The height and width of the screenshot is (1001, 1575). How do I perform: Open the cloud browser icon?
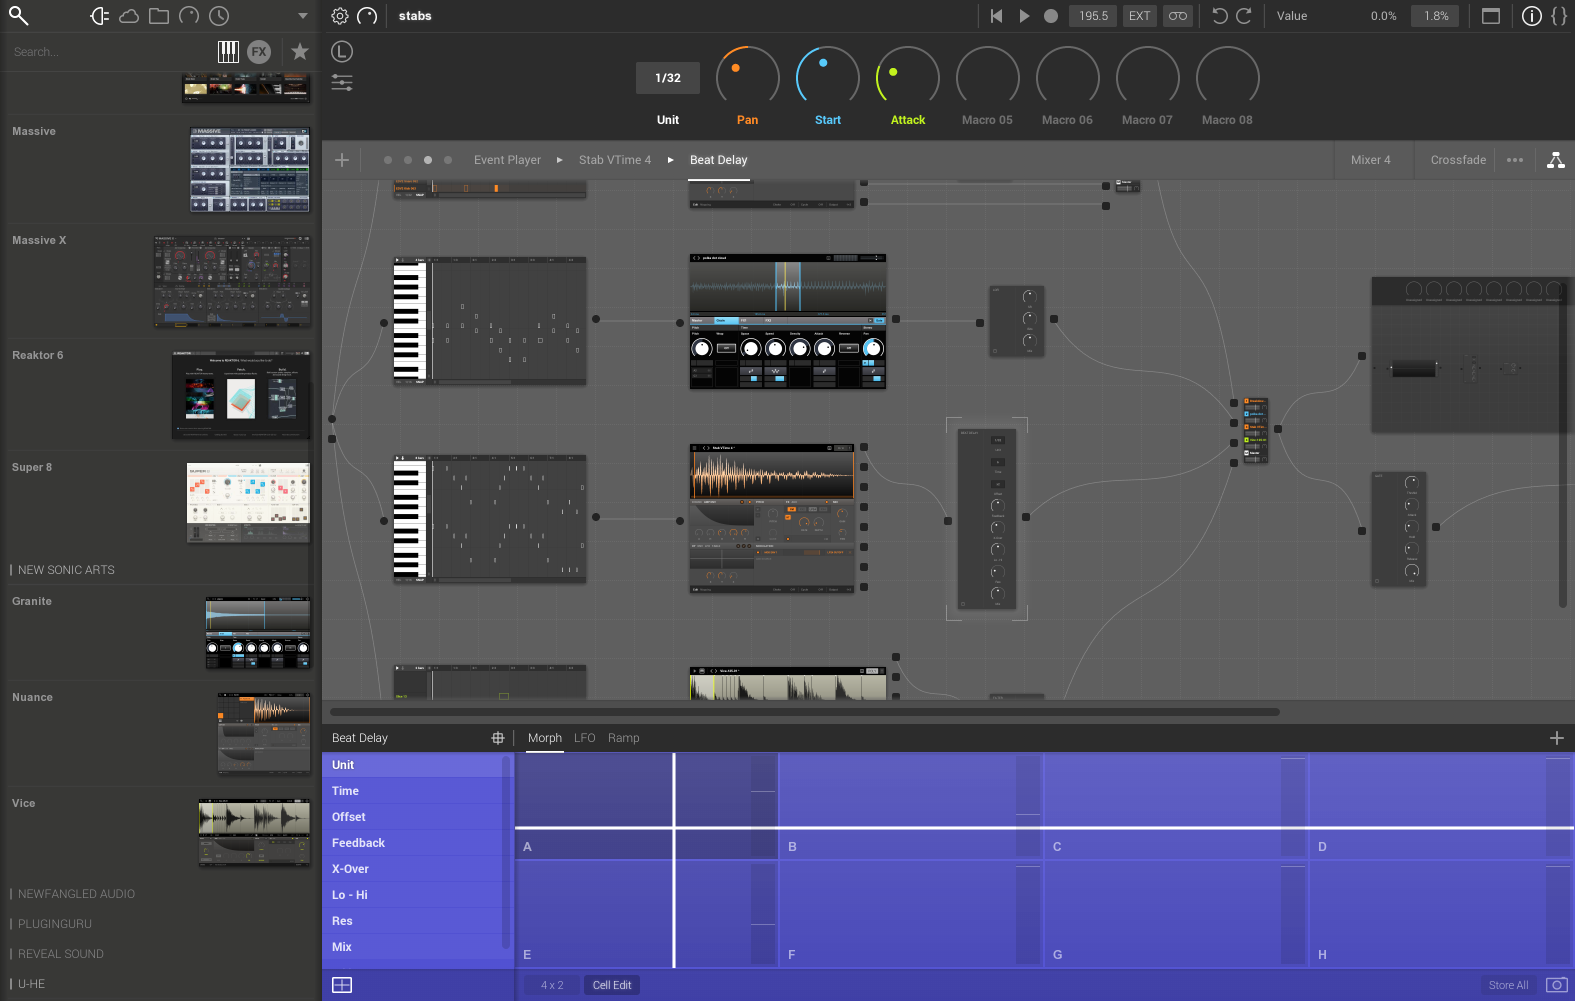(x=129, y=16)
